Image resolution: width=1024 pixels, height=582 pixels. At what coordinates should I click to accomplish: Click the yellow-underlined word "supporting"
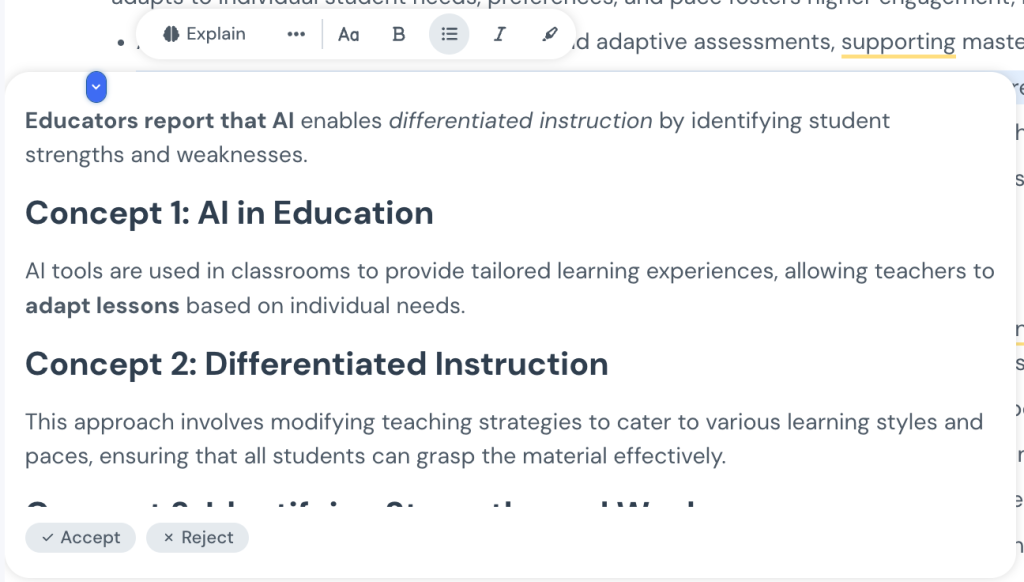(898, 42)
